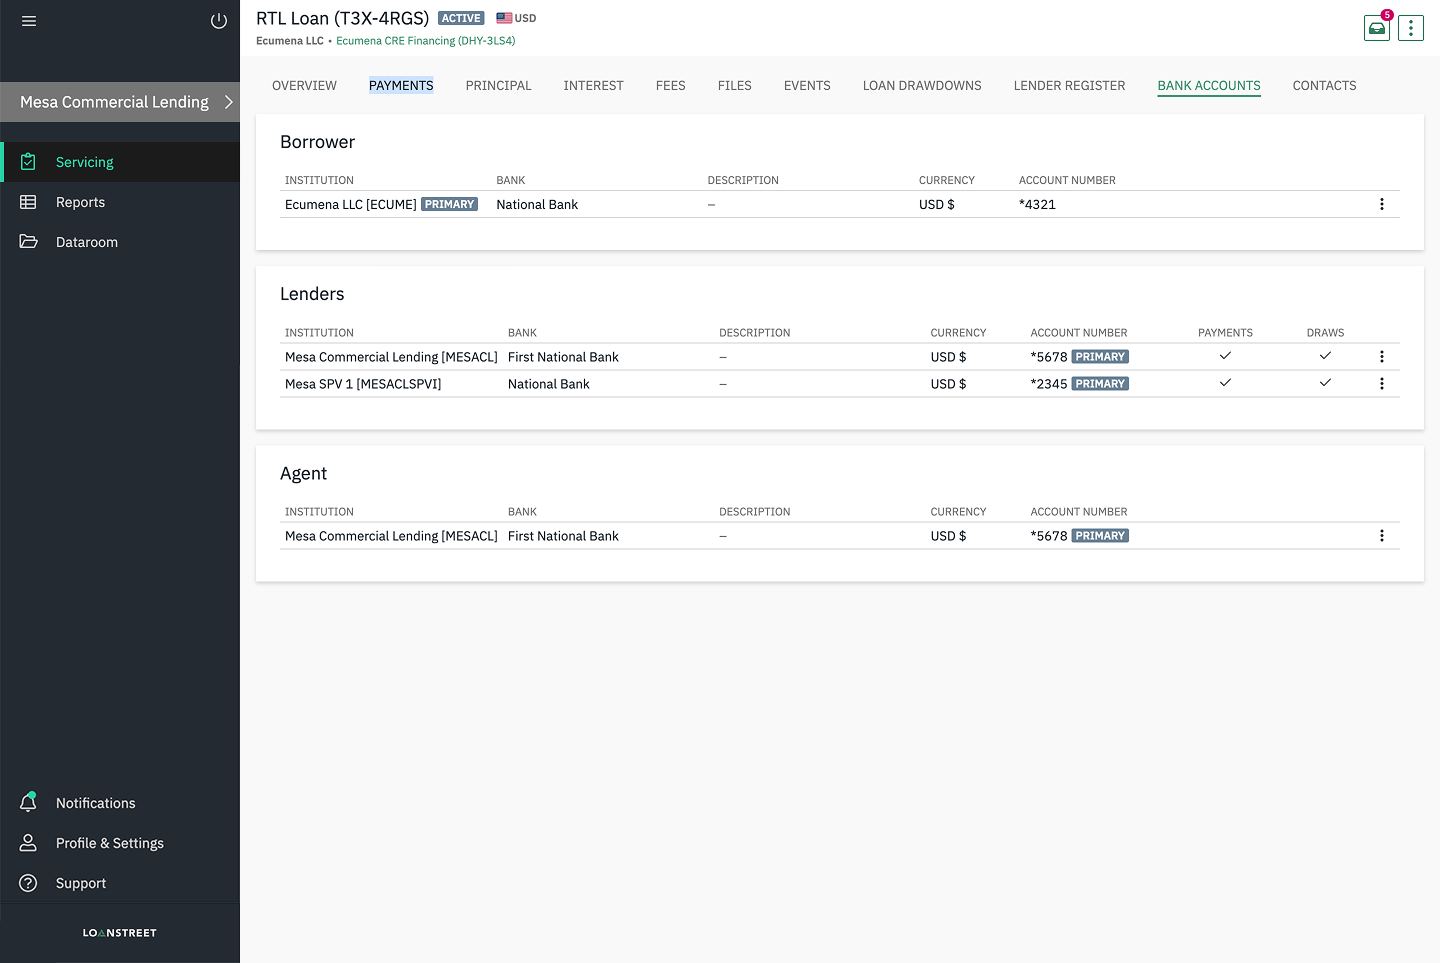Click the power logout icon
This screenshot has width=1440, height=963.
[x=219, y=21]
